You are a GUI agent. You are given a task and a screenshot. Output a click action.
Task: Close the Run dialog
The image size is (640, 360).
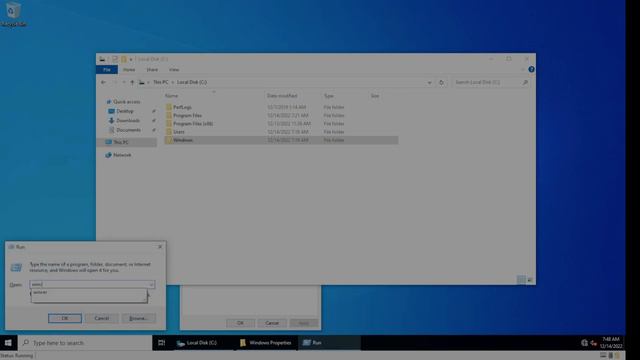pyautogui.click(x=160, y=247)
